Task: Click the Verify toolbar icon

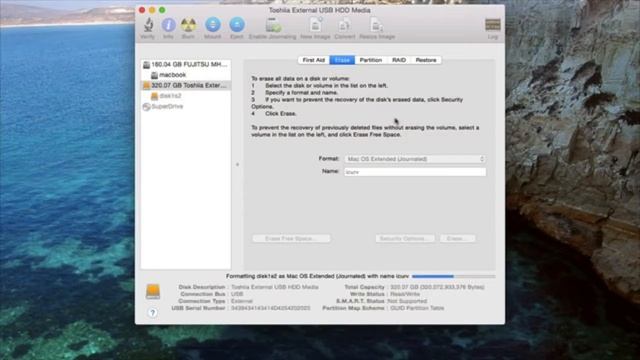Action: tap(148, 25)
